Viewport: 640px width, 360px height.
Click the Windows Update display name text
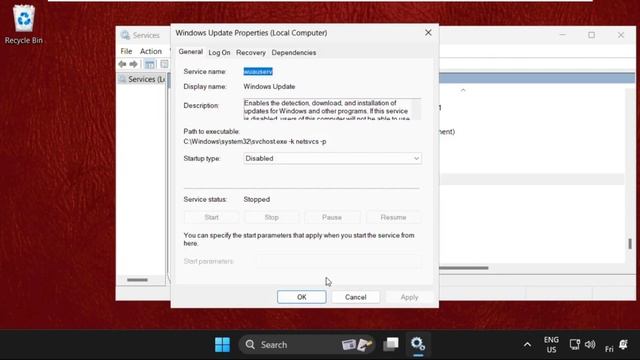pyautogui.click(x=269, y=87)
